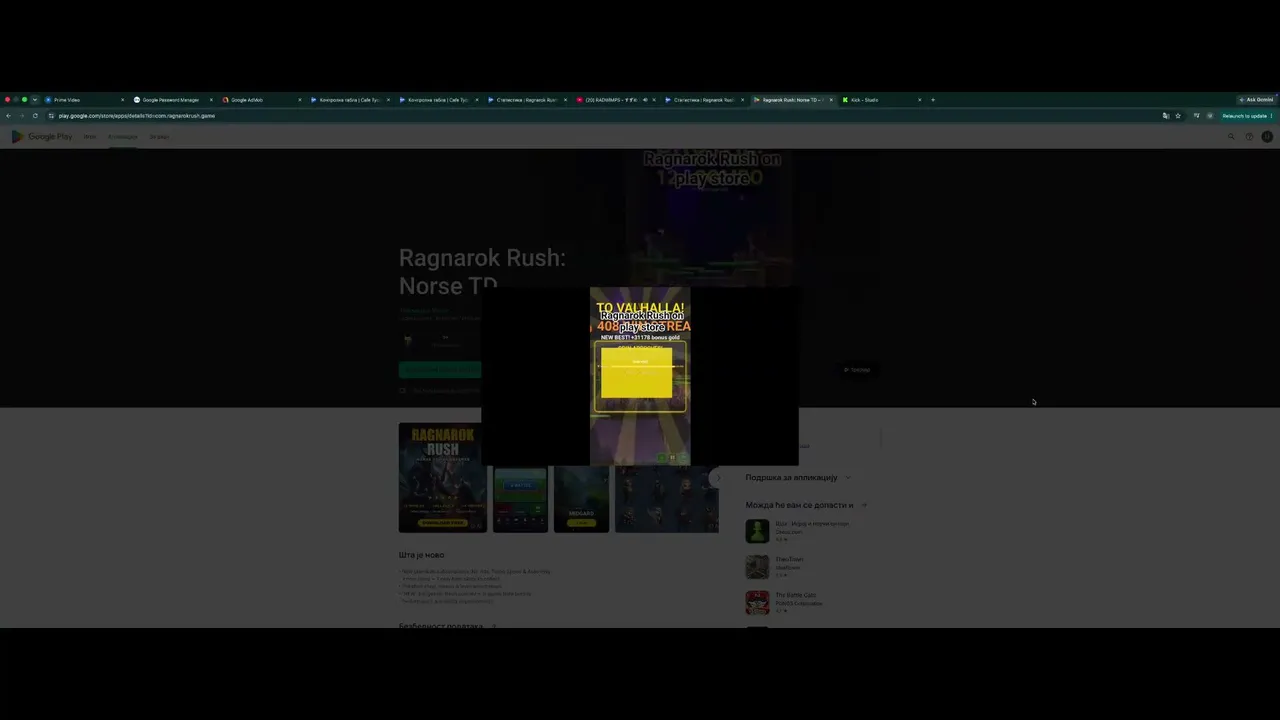
Task: Show next screenshots with the arrow
Action: [x=716, y=478]
